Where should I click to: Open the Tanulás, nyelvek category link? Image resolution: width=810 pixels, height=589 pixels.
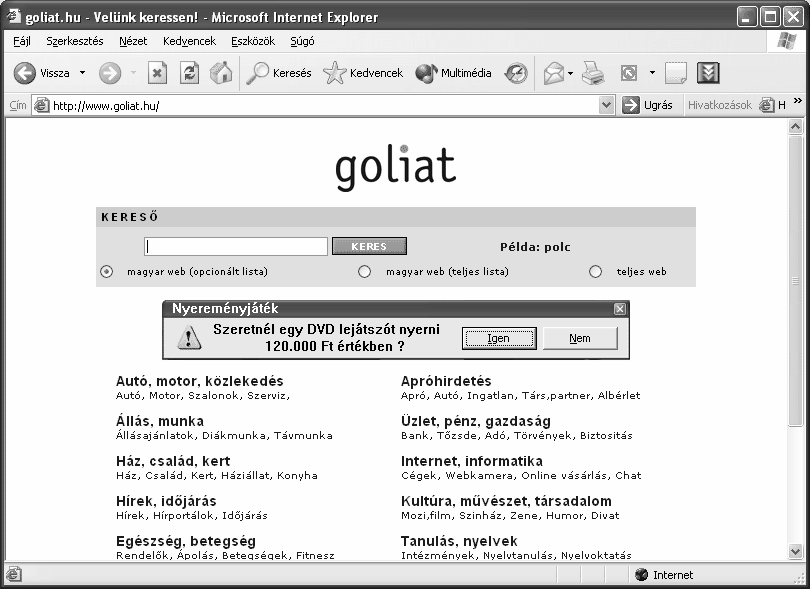click(x=459, y=541)
